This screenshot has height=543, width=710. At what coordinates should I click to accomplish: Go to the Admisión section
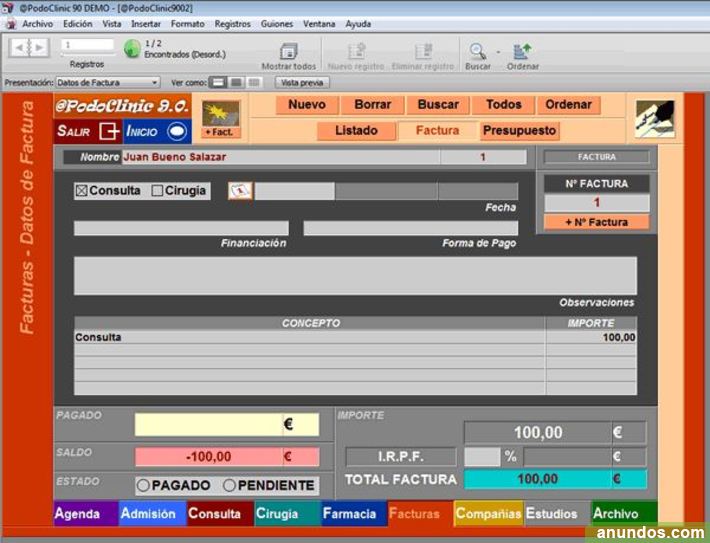coord(153,514)
